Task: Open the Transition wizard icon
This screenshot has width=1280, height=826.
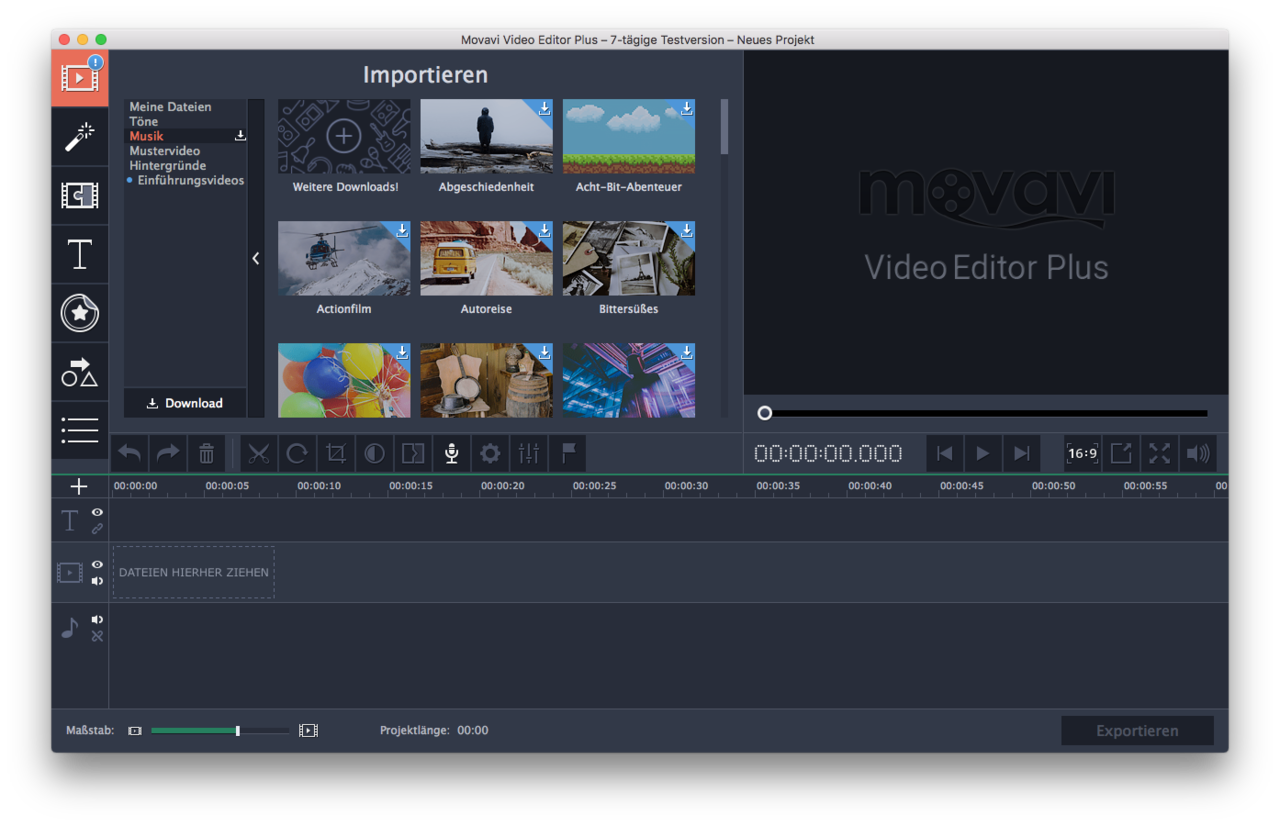Action: pyautogui.click(x=413, y=454)
